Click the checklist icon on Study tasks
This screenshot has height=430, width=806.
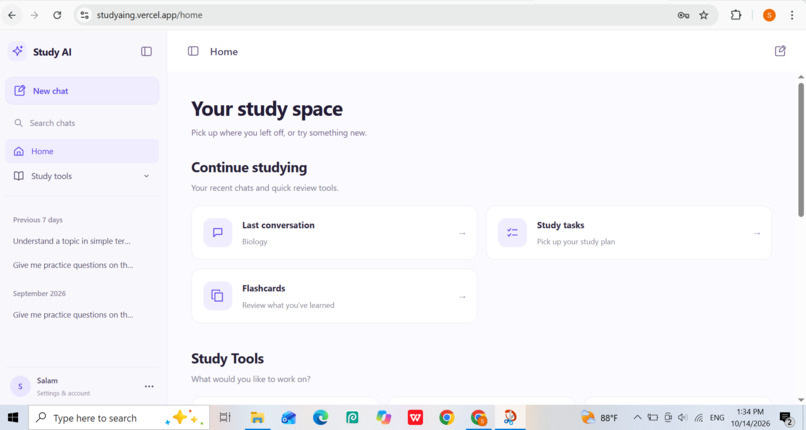[x=512, y=233]
